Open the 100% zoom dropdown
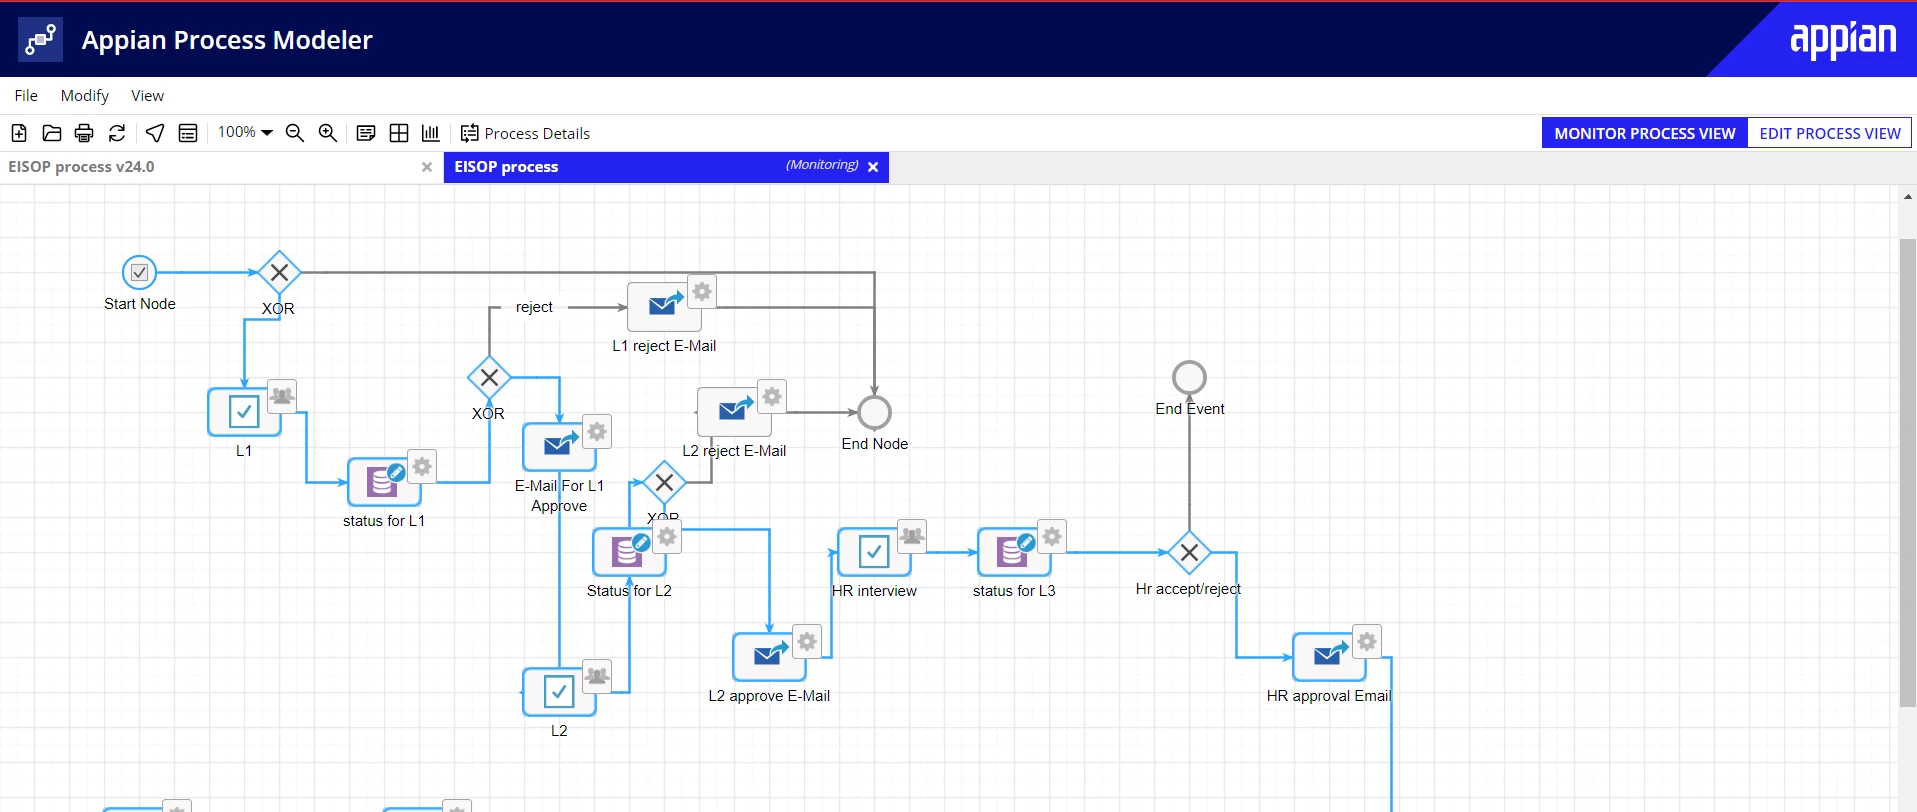Viewport: 1917px width, 812px height. [x=245, y=132]
